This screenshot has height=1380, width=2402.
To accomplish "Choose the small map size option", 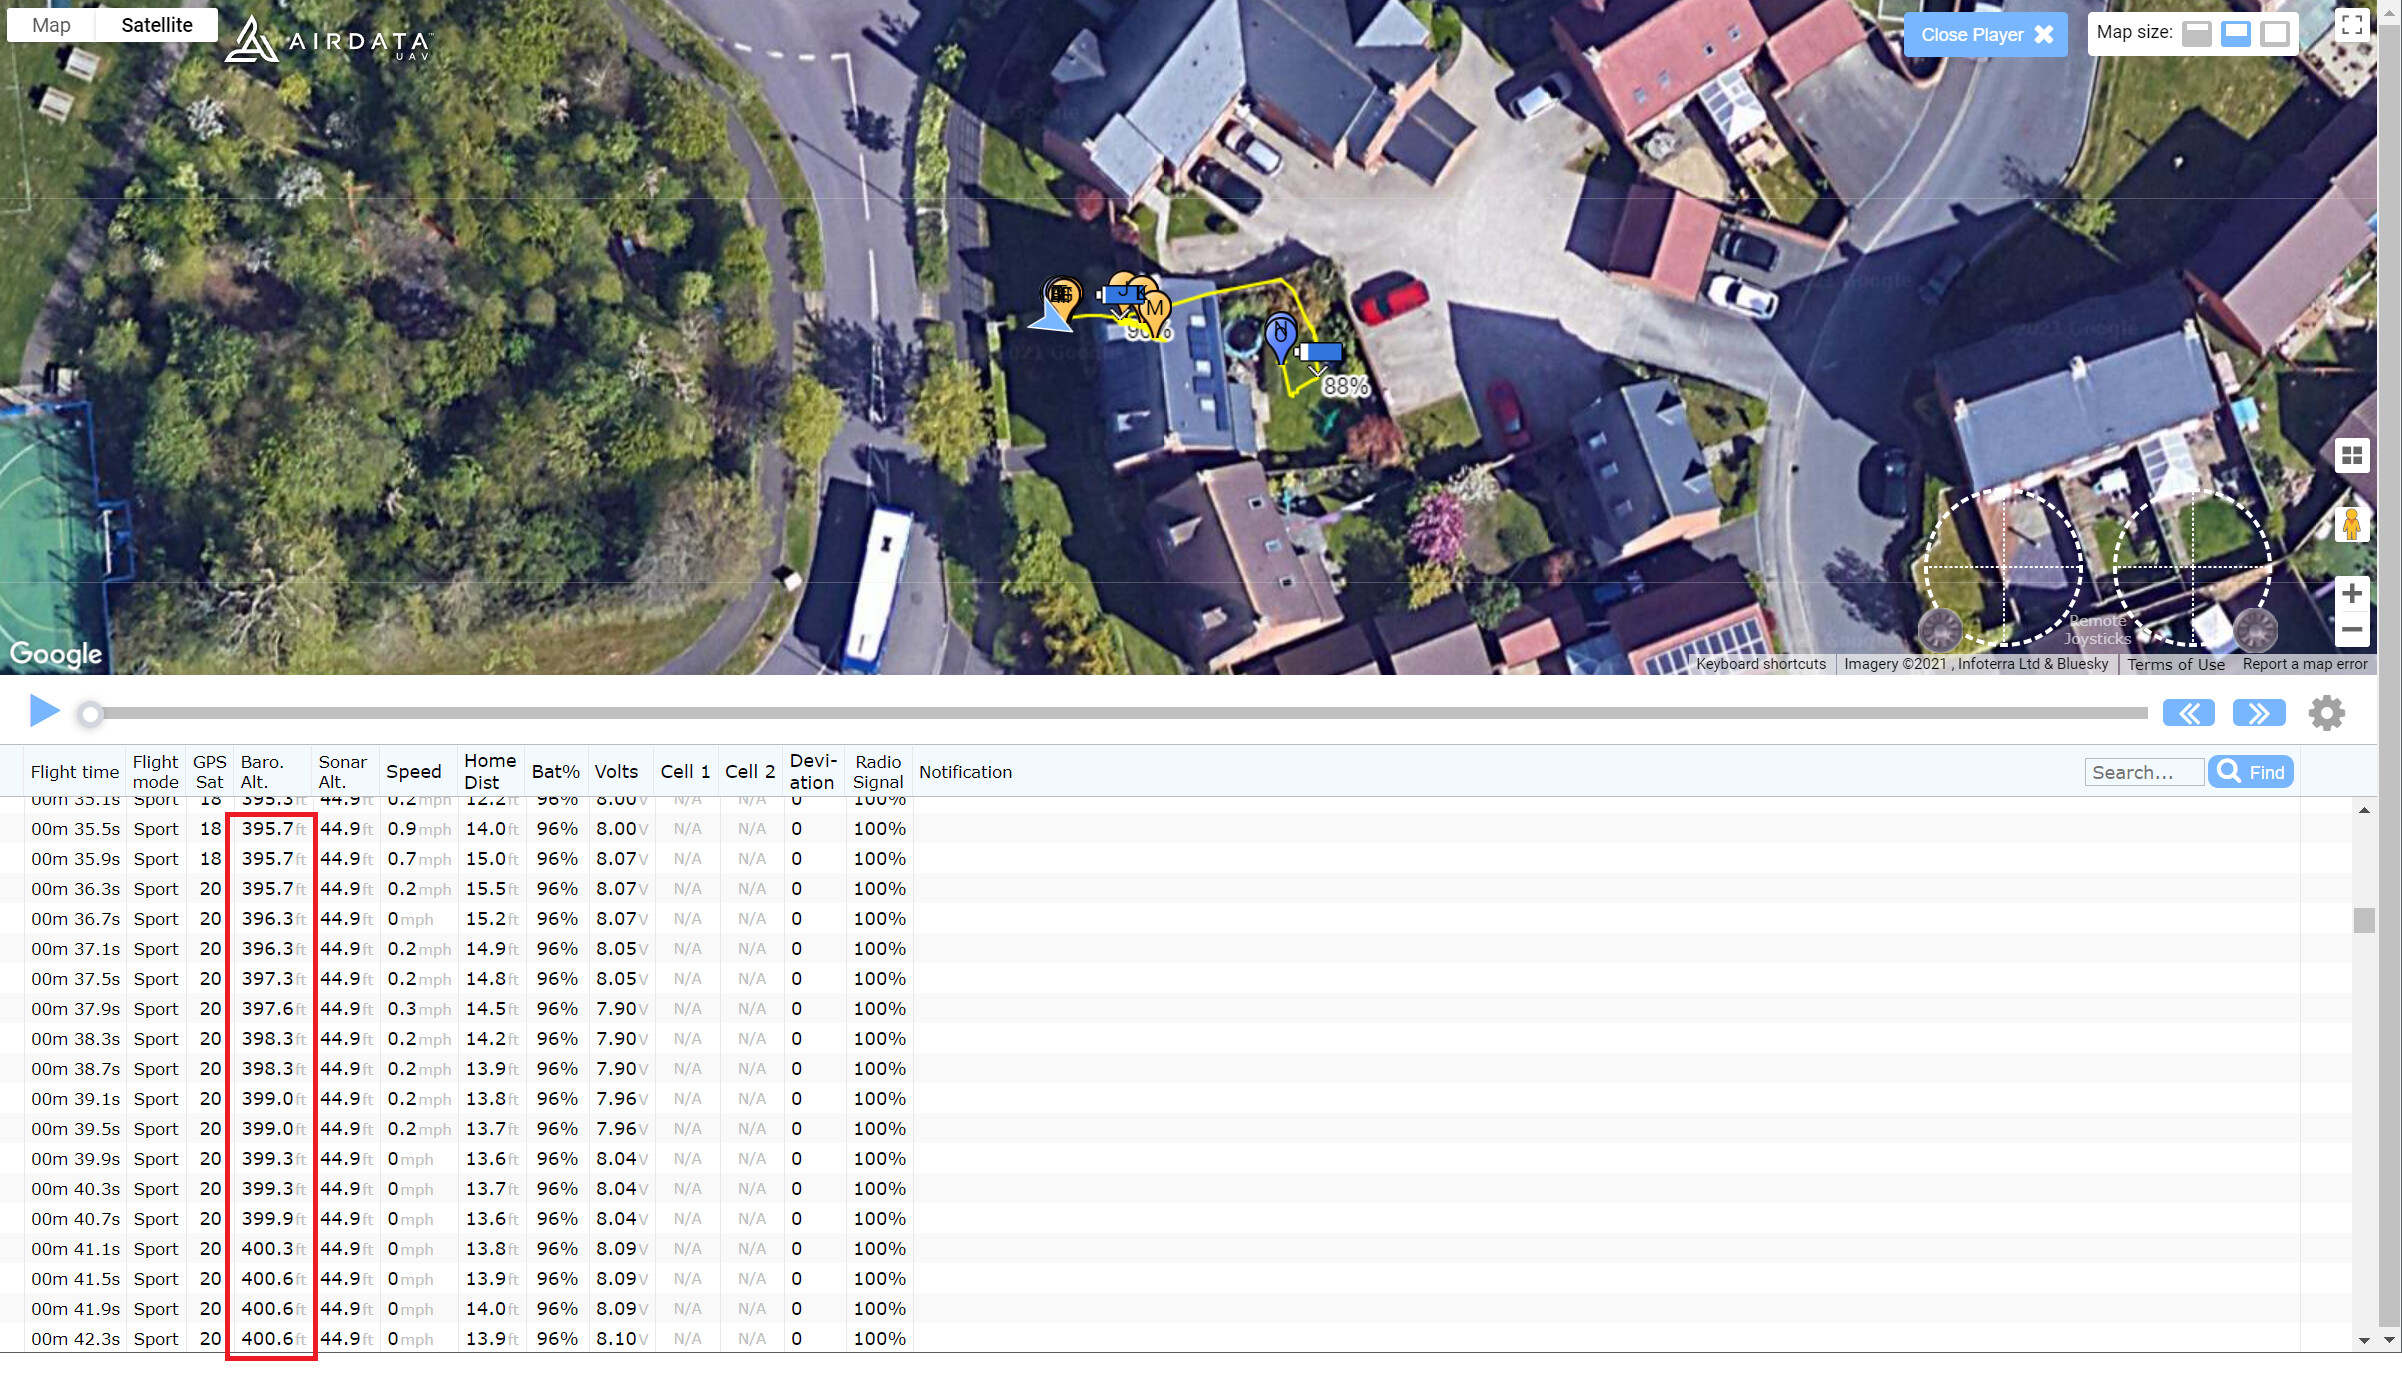I will (x=2196, y=33).
